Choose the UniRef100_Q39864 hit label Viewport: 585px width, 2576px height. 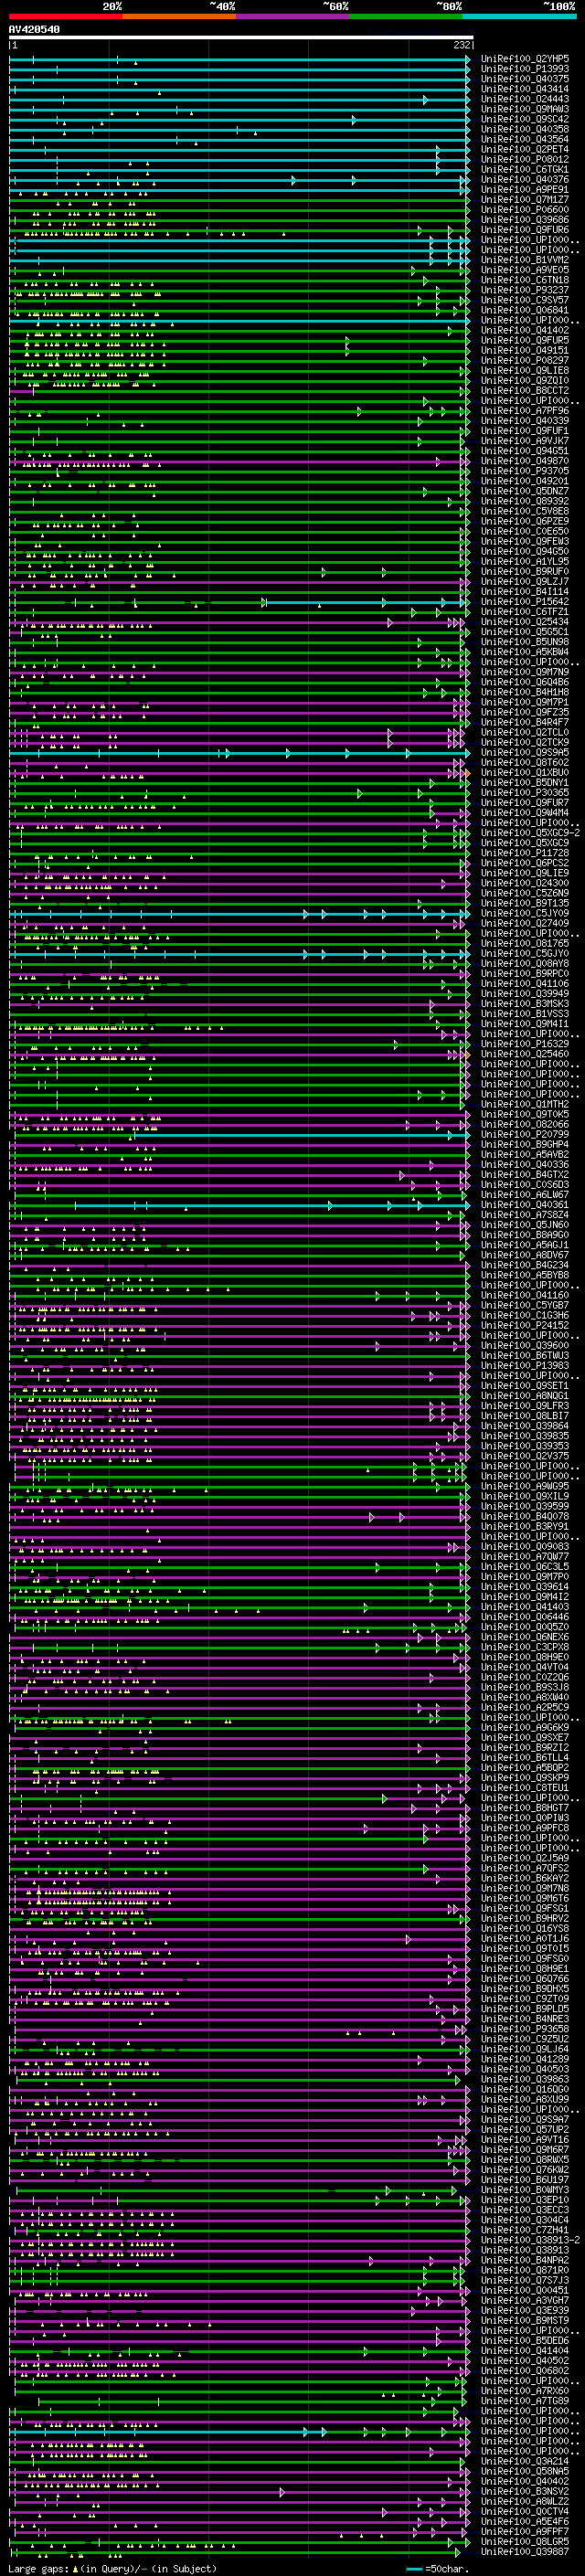pyautogui.click(x=525, y=1426)
